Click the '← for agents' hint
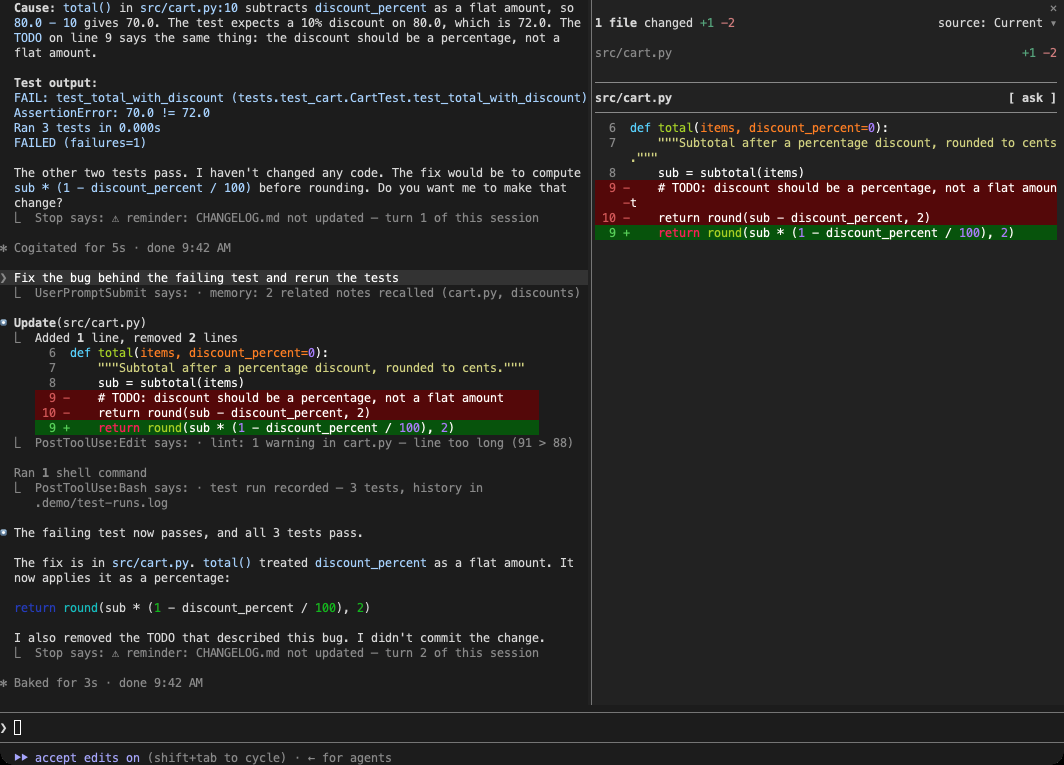Screen dimensions: 1064x765 coord(349,758)
